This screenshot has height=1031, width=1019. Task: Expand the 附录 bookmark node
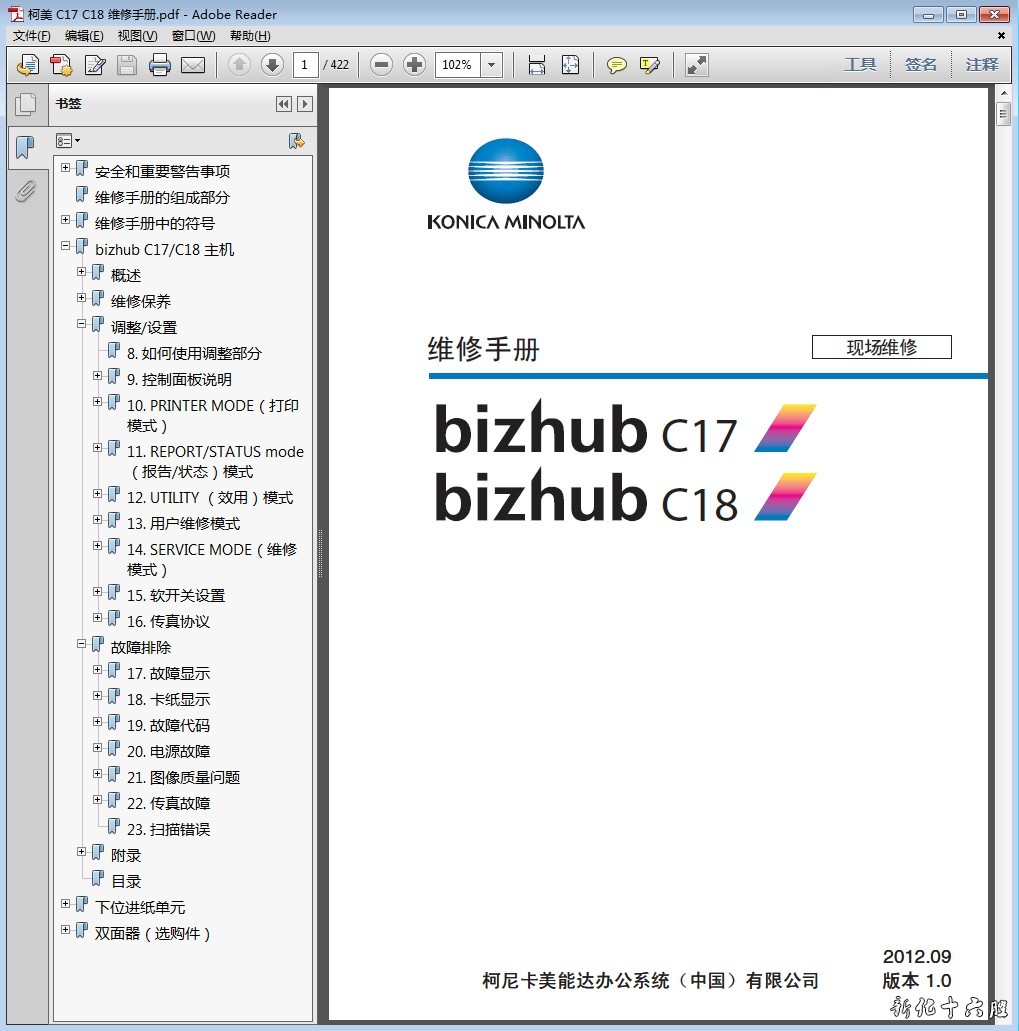tap(82, 852)
